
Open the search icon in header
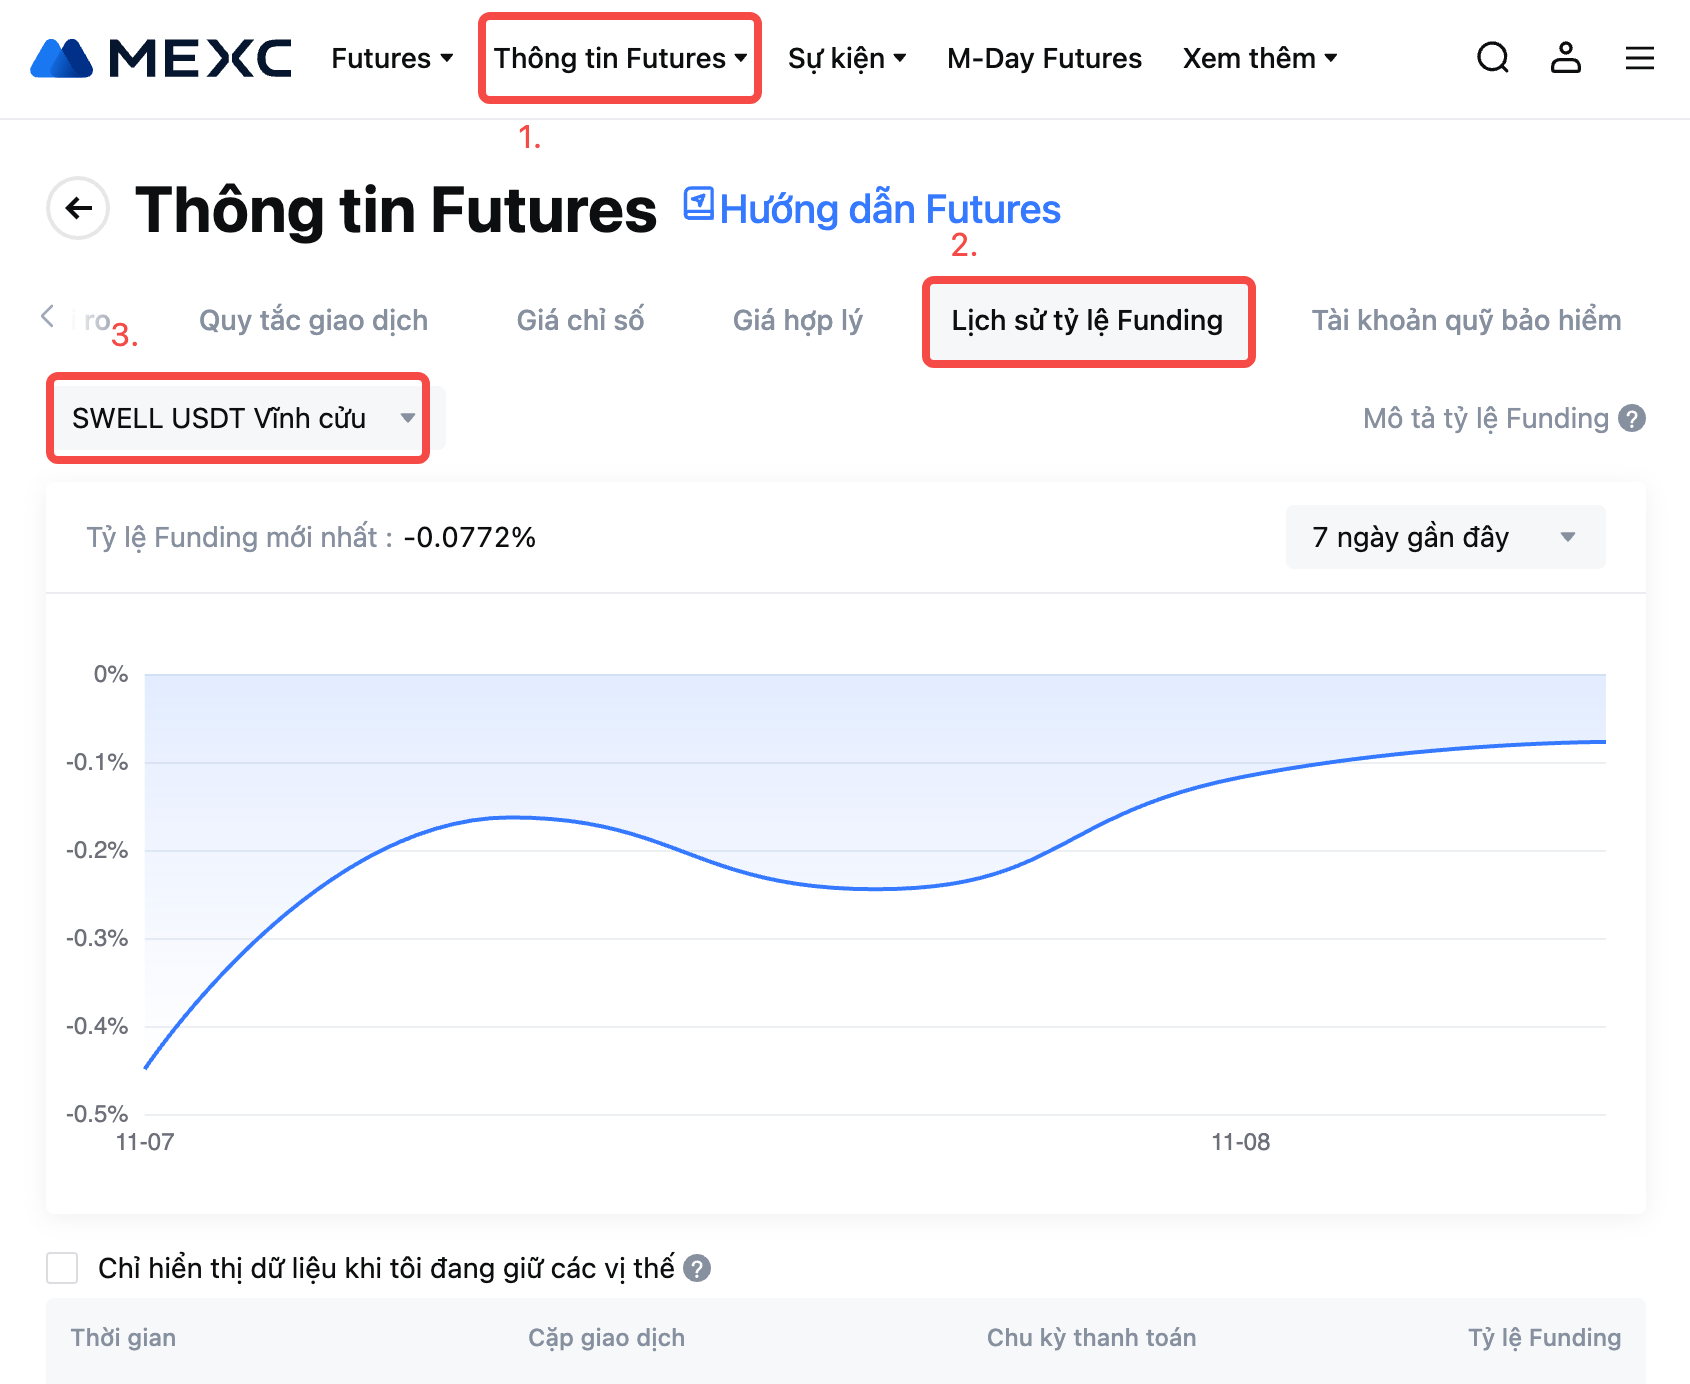[x=1492, y=58]
